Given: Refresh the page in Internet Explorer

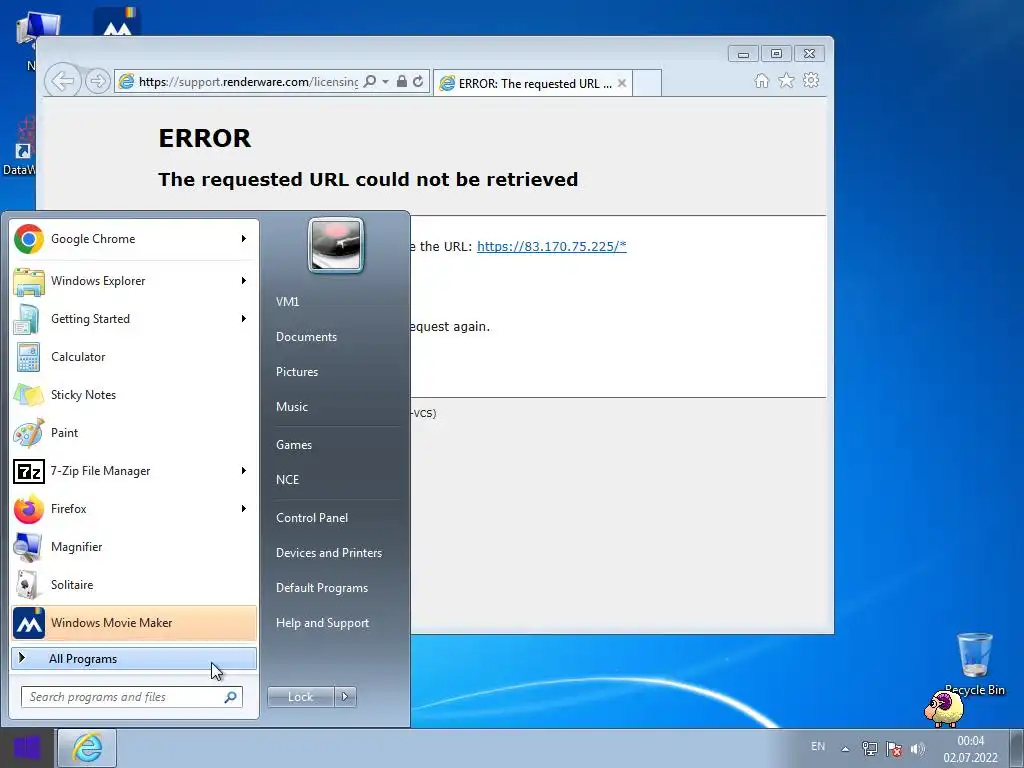Looking at the screenshot, I should click(x=418, y=82).
